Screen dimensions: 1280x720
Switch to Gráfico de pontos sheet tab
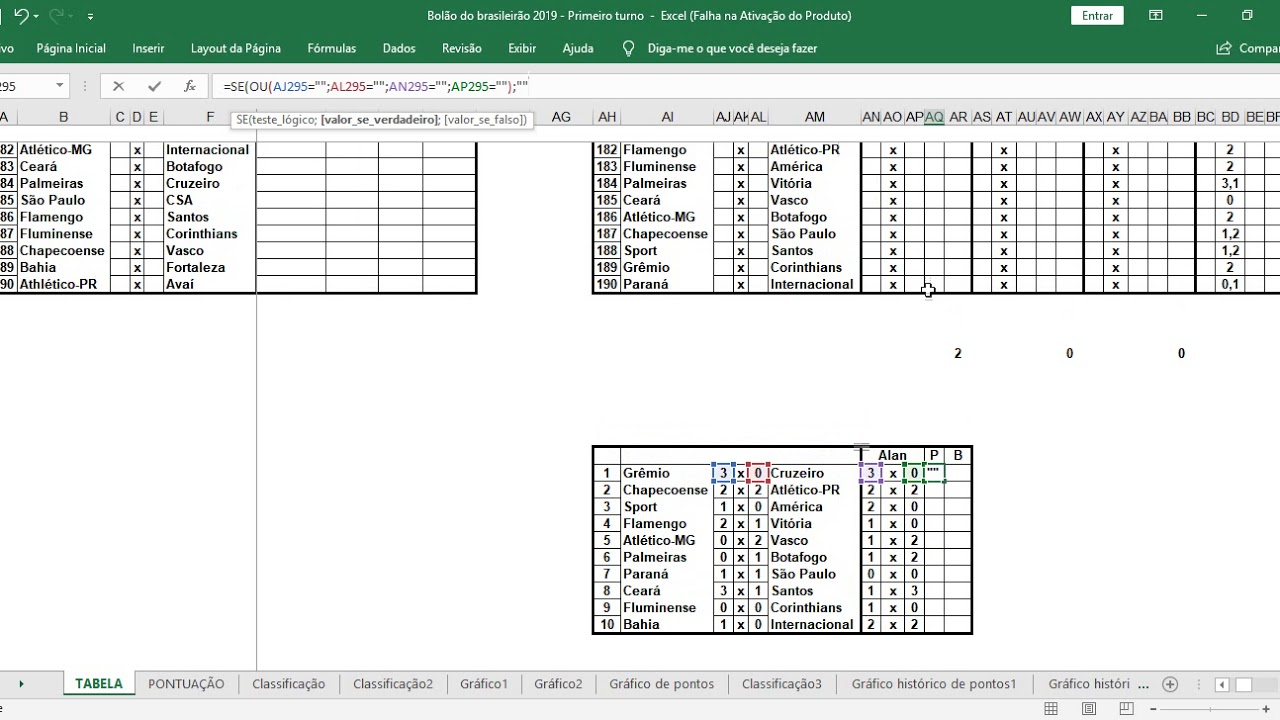(x=661, y=684)
